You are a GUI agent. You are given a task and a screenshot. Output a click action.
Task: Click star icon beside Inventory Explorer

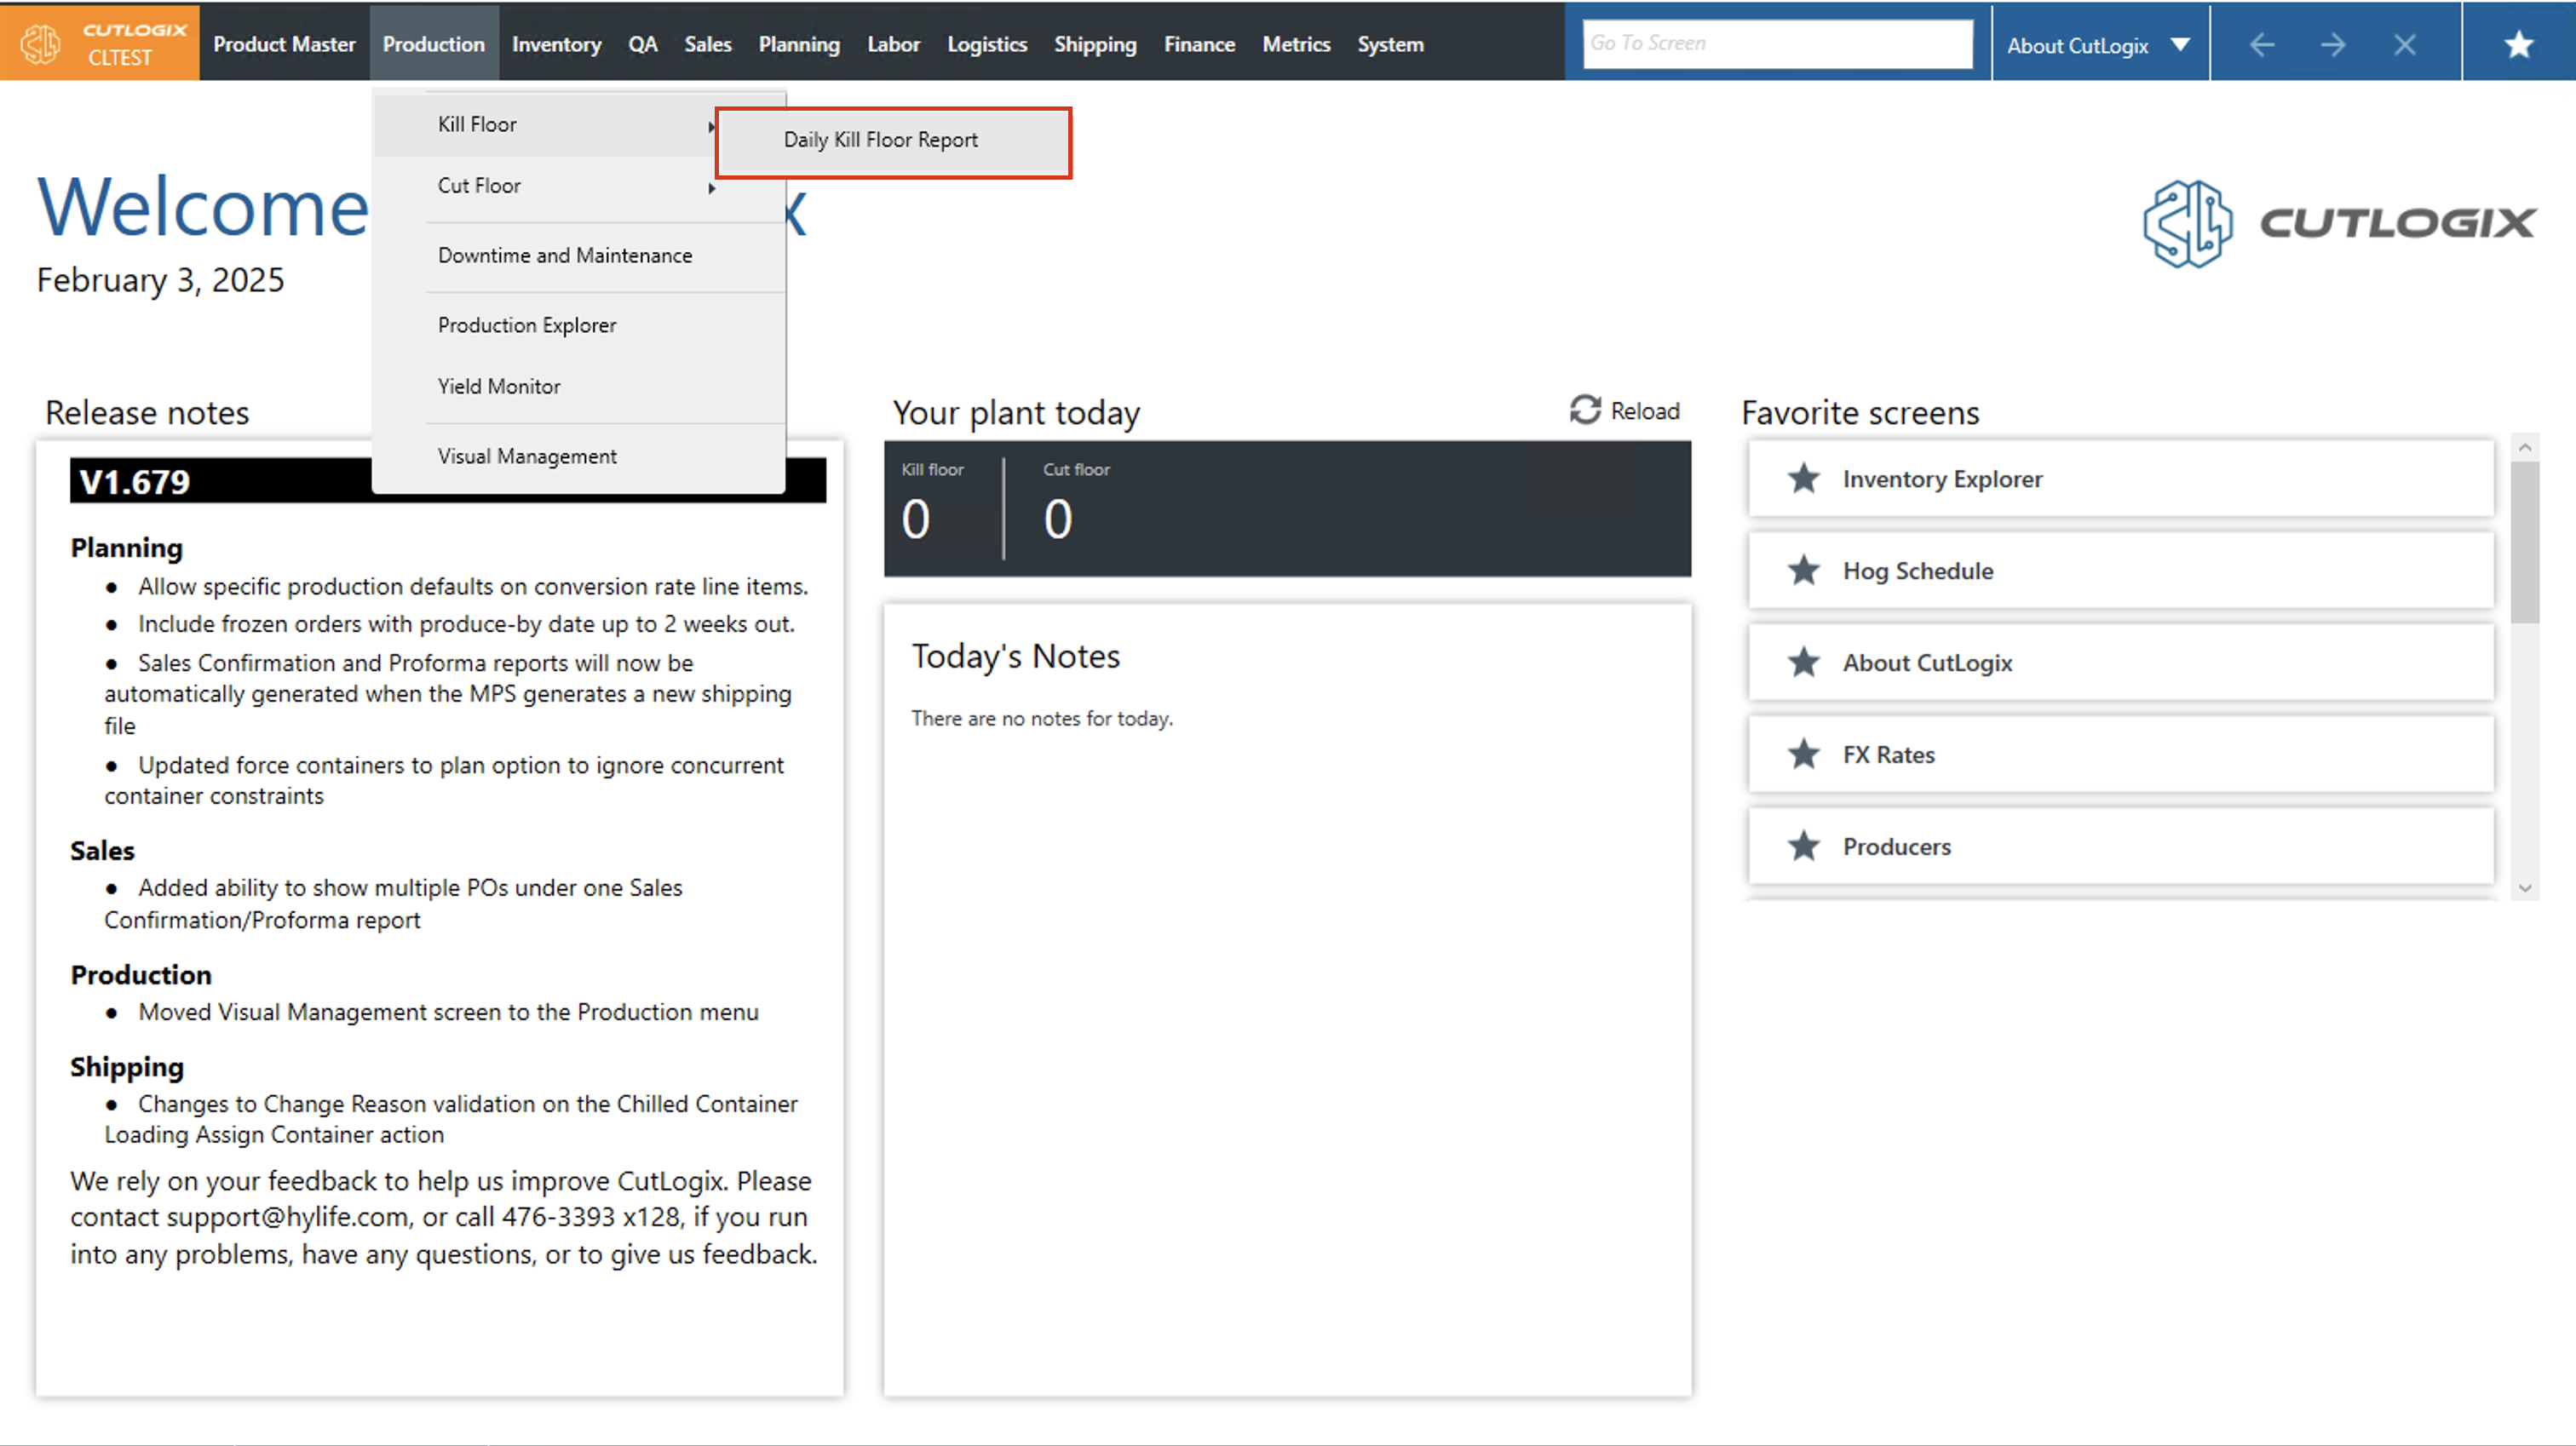[x=1804, y=479]
